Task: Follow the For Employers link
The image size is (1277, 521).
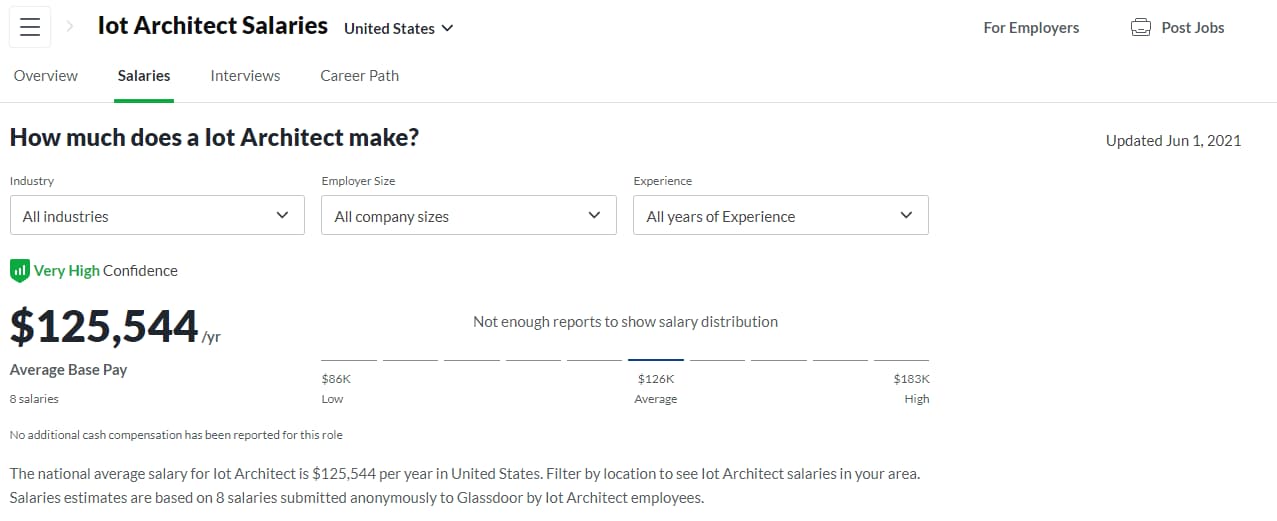Action: point(1031,28)
